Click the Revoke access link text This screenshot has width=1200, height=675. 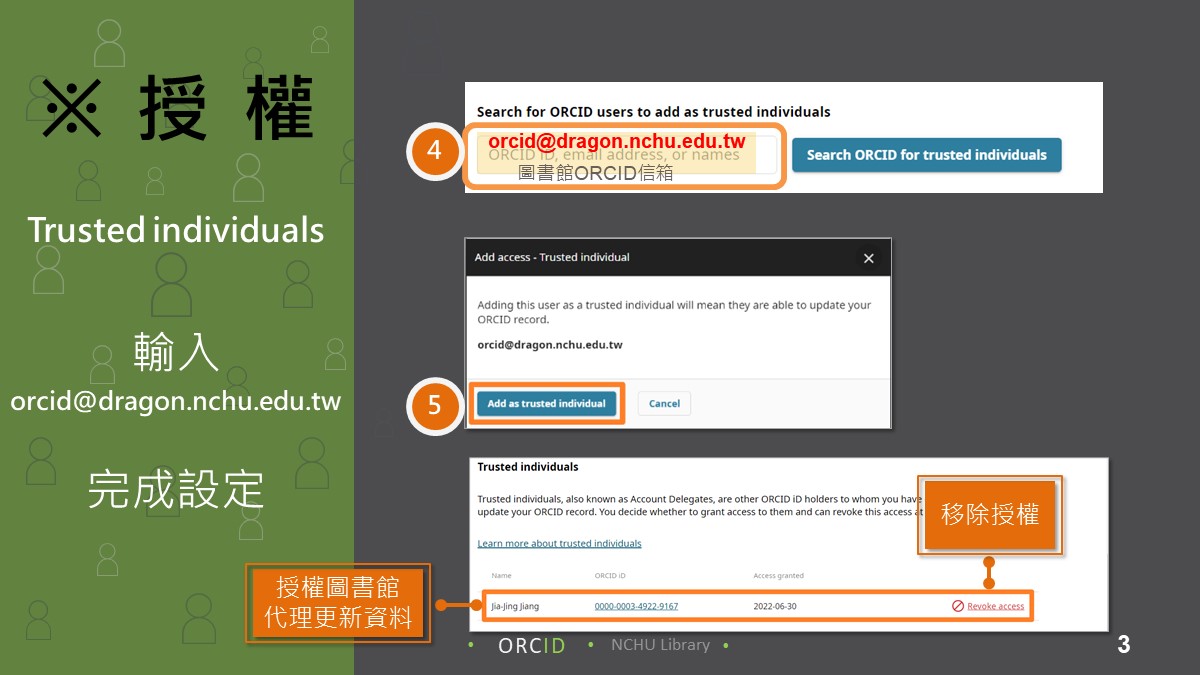[x=995, y=606]
